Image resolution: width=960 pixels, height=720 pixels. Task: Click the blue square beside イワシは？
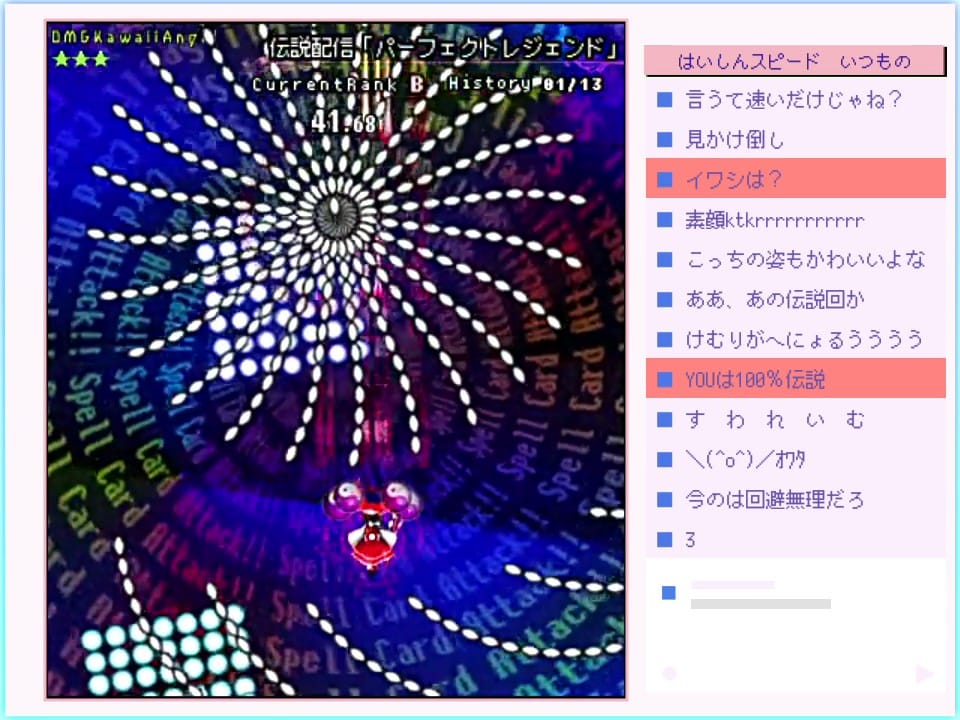[664, 180]
